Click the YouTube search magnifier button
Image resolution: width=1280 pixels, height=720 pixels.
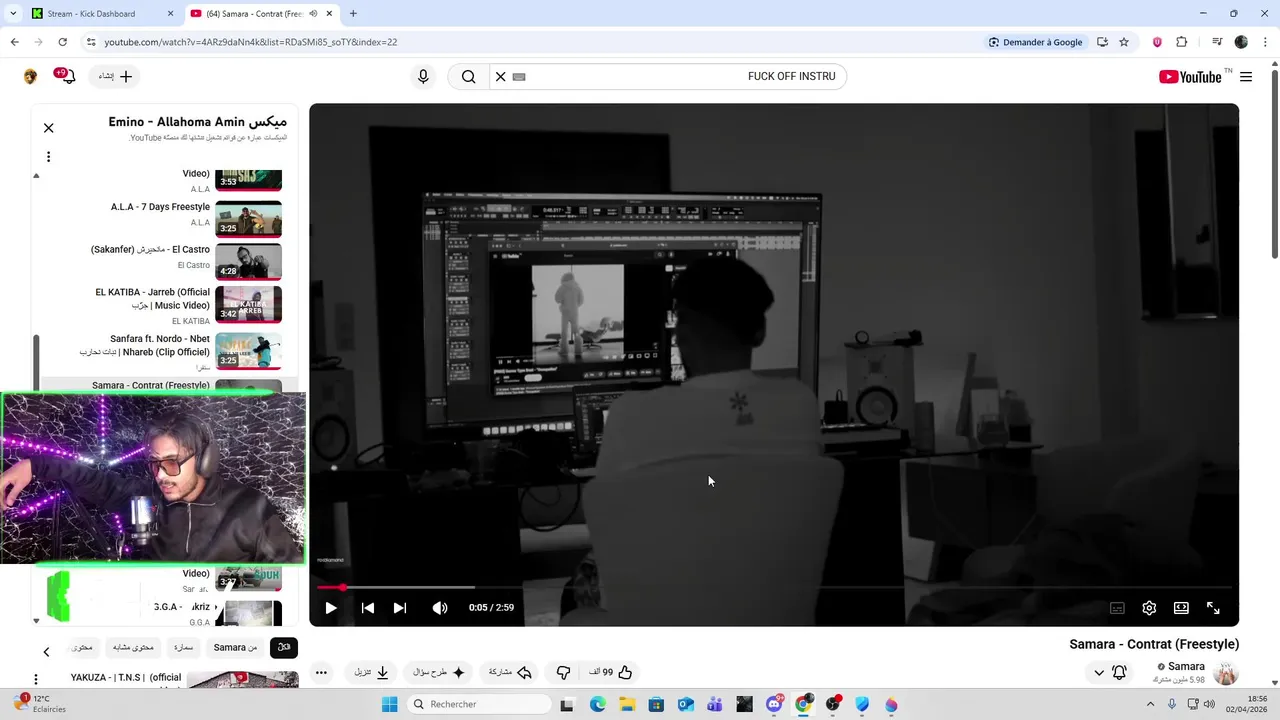[468, 77]
